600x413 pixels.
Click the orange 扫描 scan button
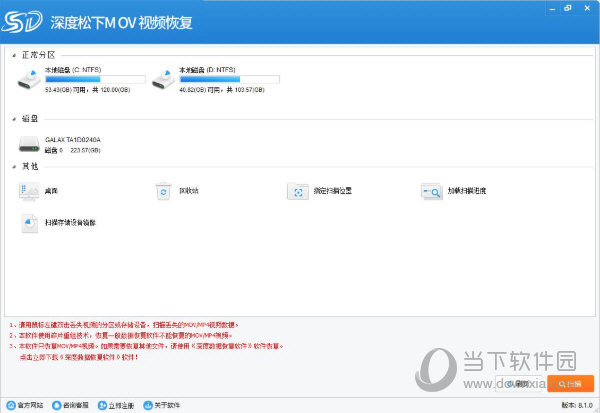point(571,384)
